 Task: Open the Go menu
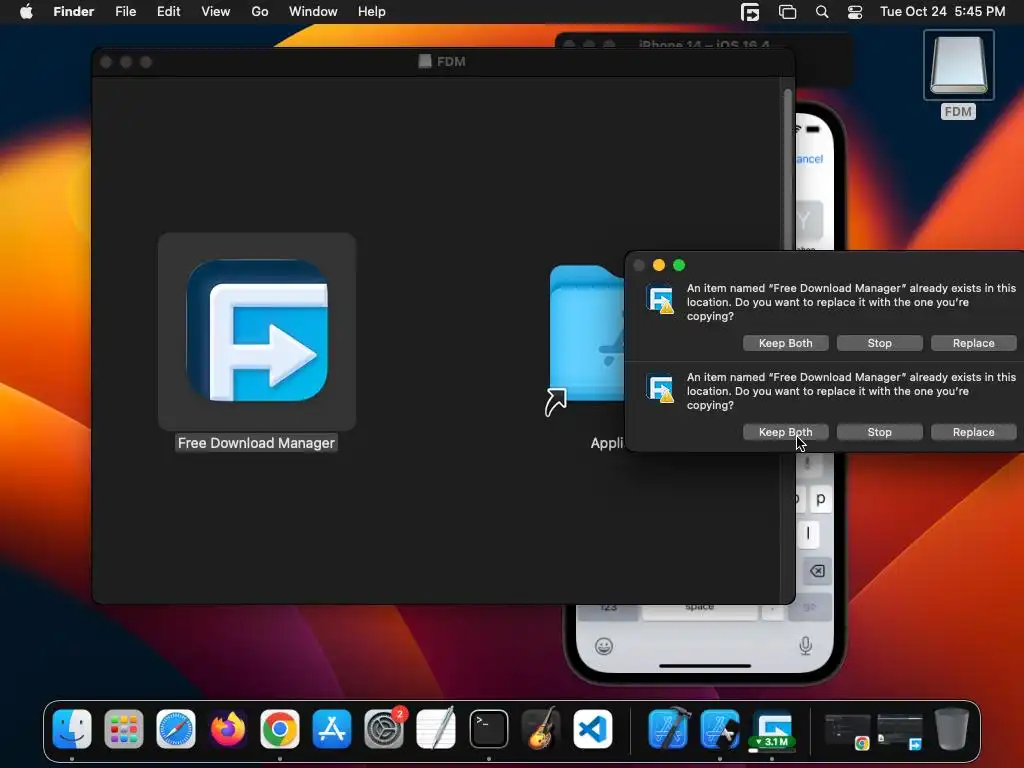point(260,12)
